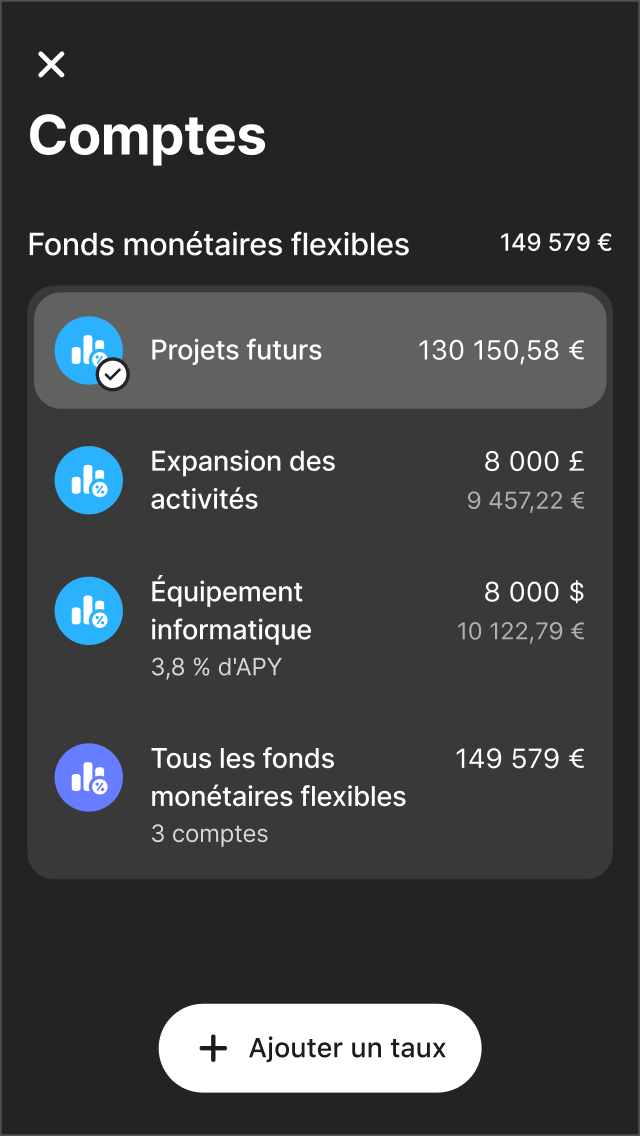The height and width of the screenshot is (1136, 640).
Task: Tap the purple Tous les fonds icon
Action: [x=88, y=777]
